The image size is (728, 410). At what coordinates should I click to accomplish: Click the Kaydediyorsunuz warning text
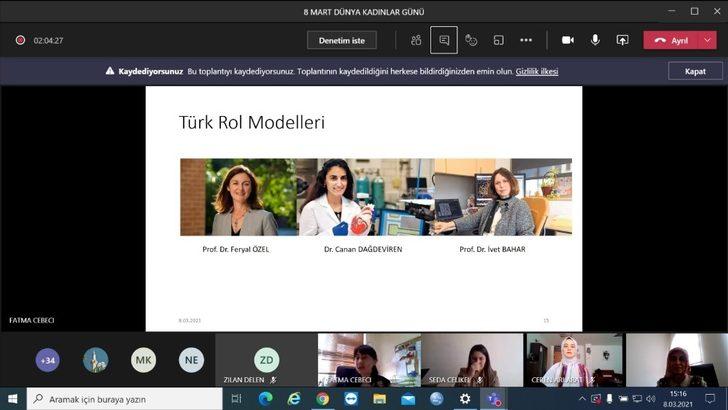tap(150, 71)
